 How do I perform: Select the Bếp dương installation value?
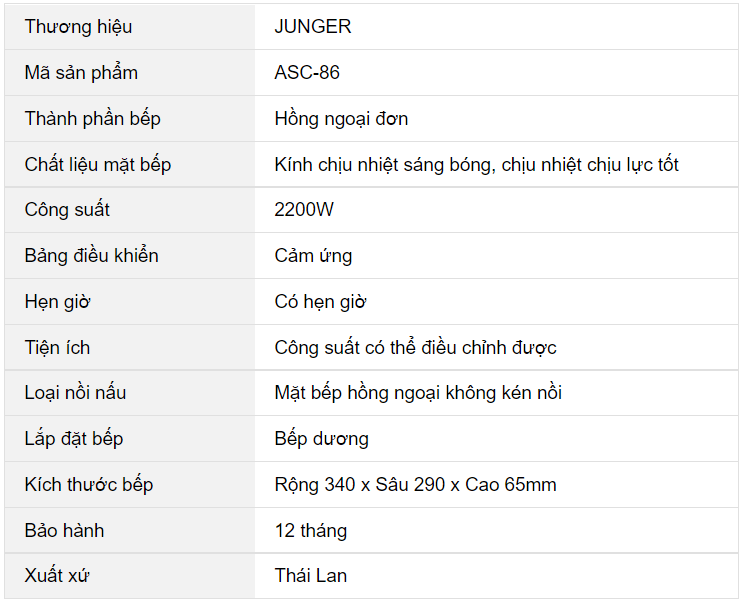321,439
